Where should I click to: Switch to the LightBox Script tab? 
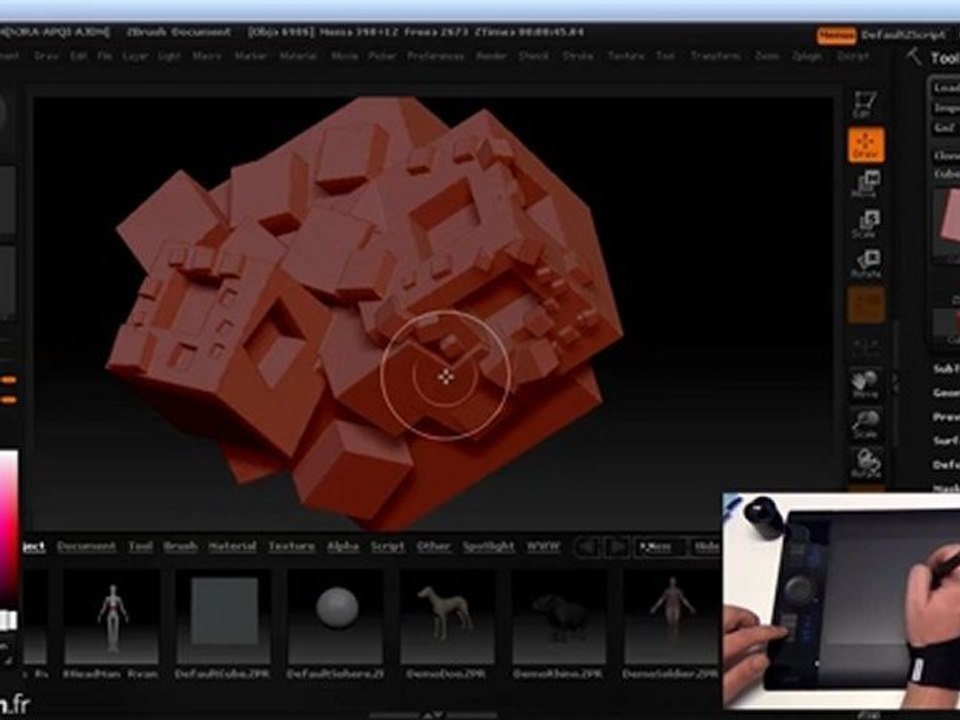point(388,546)
